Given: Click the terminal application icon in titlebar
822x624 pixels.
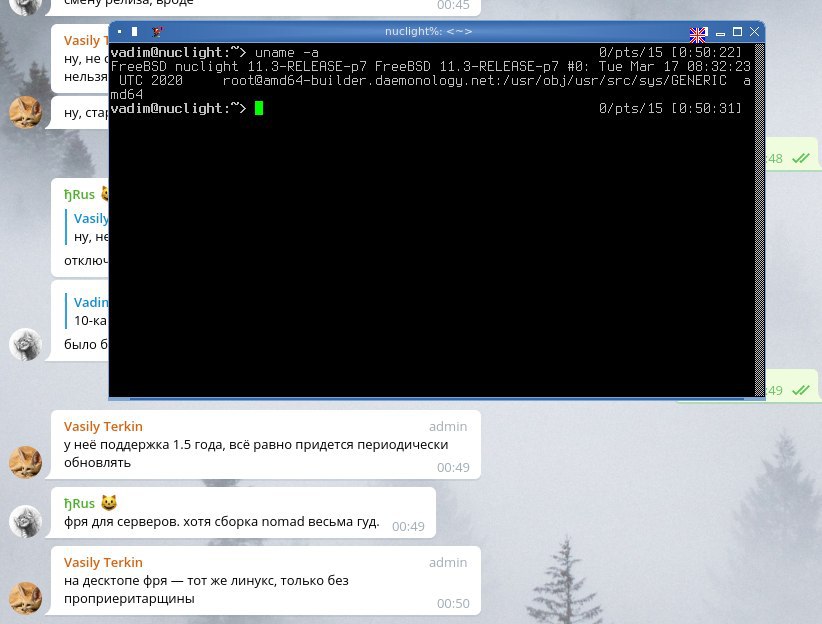Looking at the screenshot, I should click(x=157, y=32).
